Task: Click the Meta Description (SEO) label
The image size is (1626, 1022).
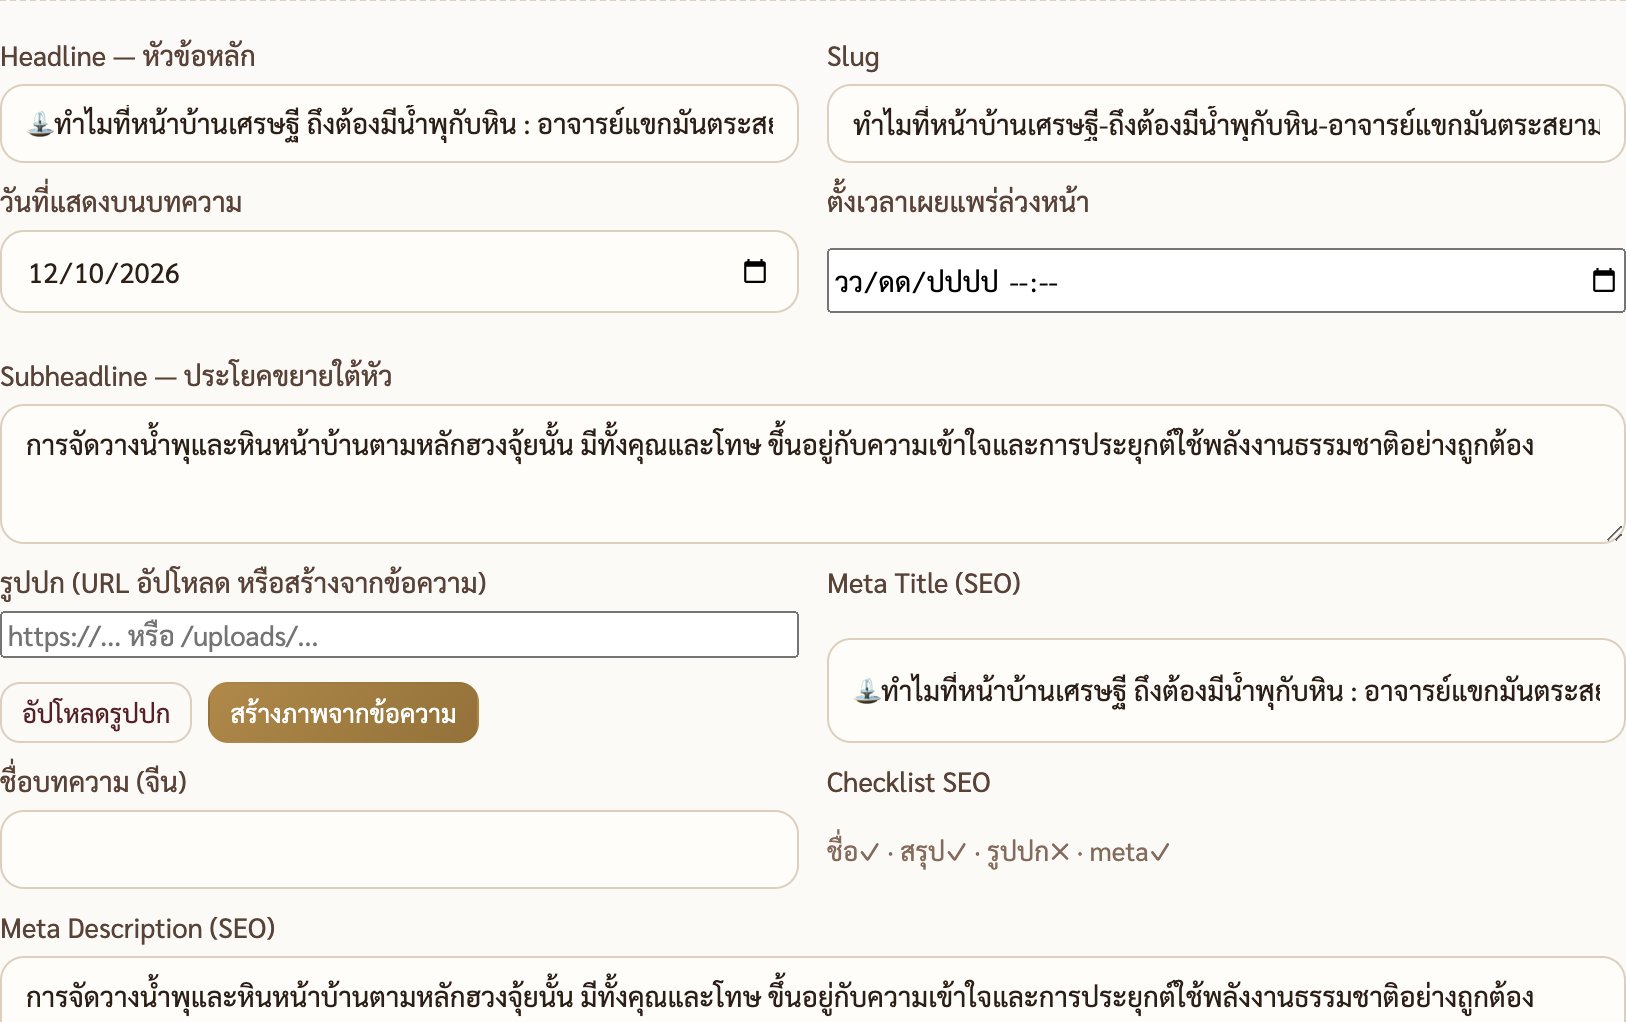Action: pyautogui.click(x=138, y=929)
